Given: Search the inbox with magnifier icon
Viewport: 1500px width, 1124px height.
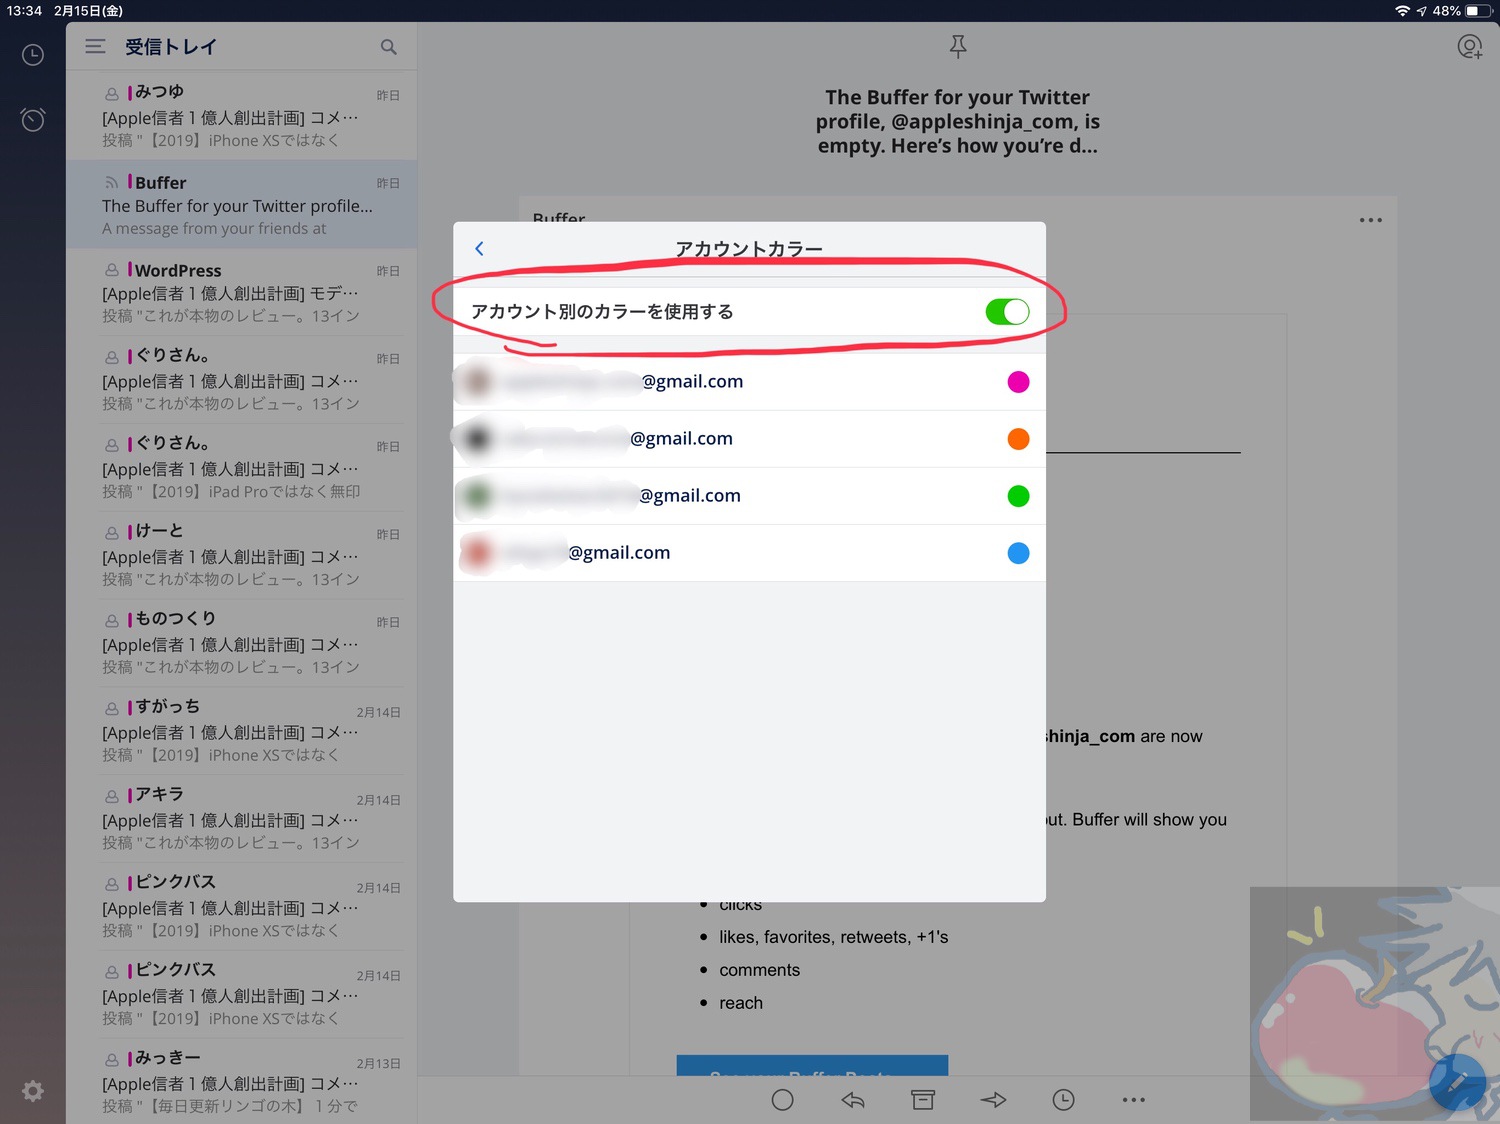Looking at the screenshot, I should coord(389,47).
